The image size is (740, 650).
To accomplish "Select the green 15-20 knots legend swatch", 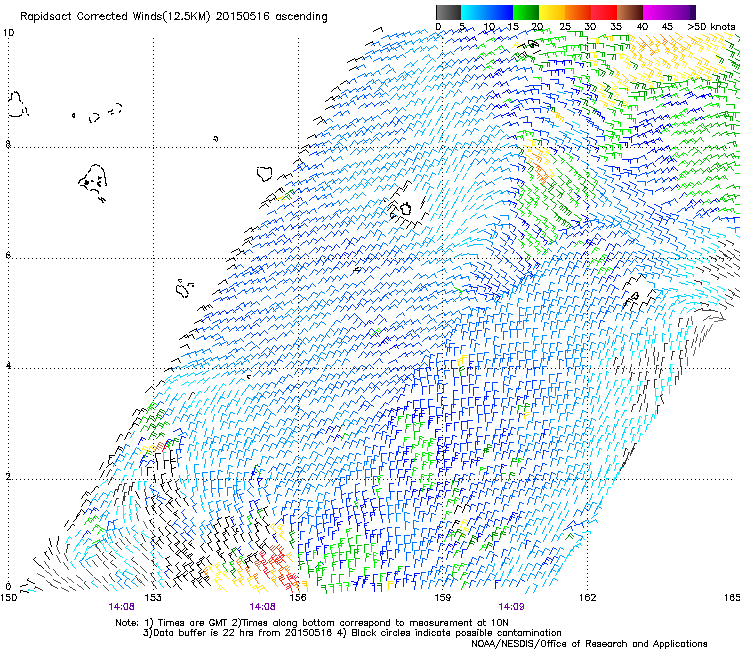I will 526,12.
